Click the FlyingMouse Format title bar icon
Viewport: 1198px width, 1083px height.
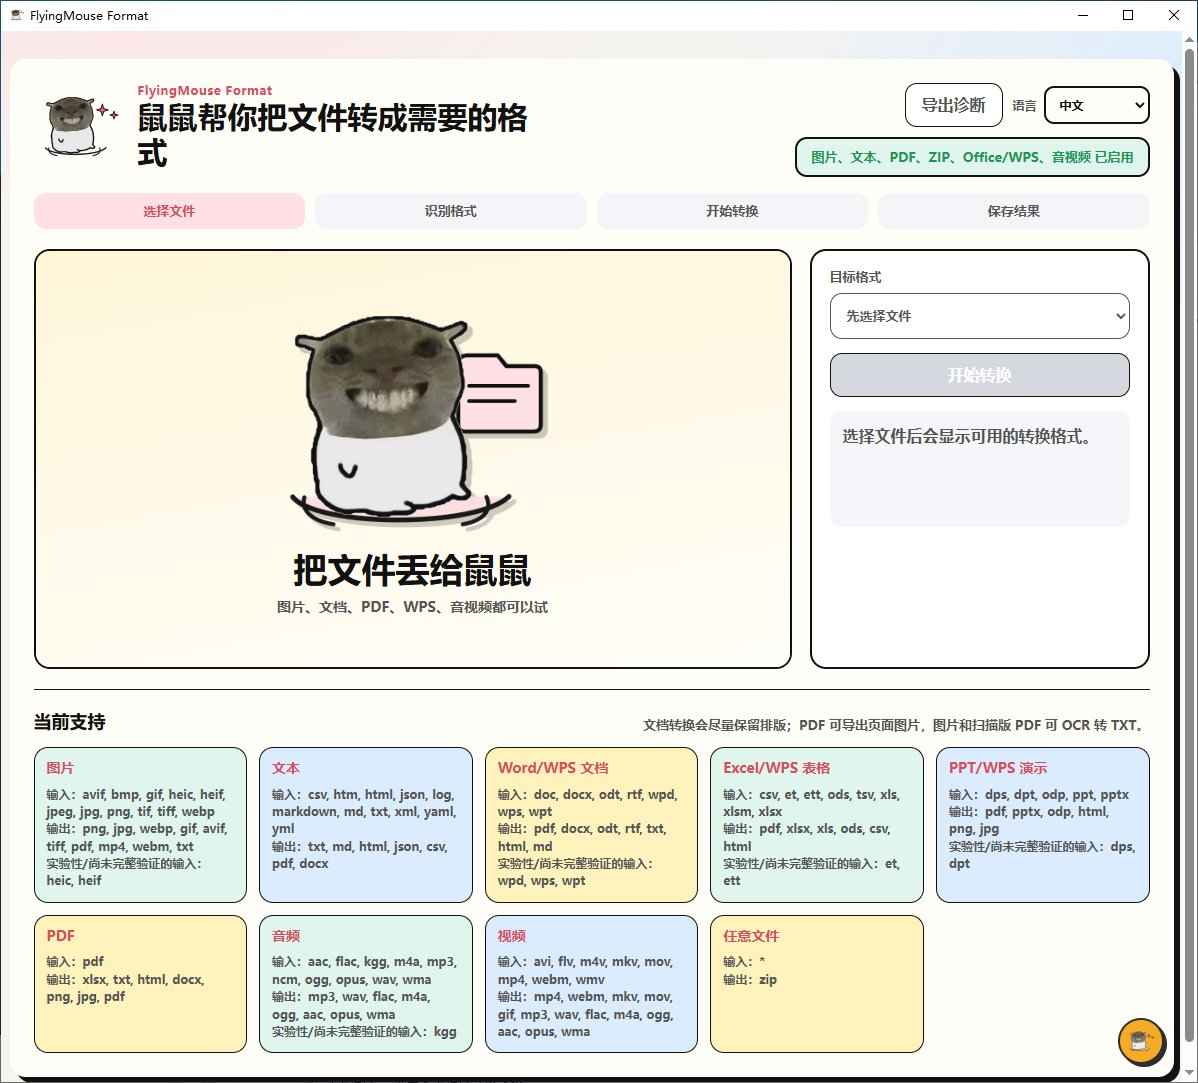16,15
